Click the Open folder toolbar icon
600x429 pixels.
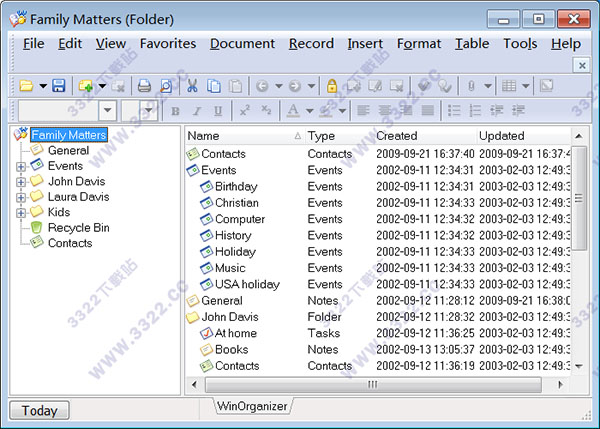pos(26,86)
